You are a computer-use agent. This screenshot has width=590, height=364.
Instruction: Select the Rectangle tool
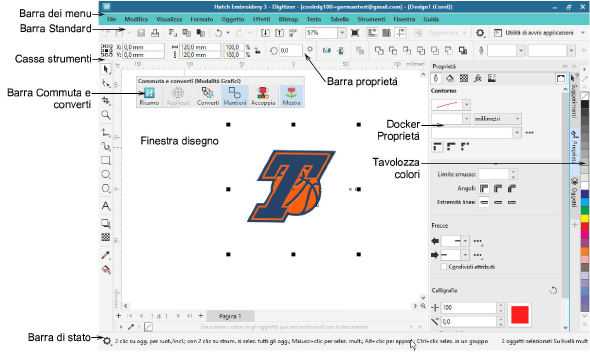pyautogui.click(x=106, y=161)
